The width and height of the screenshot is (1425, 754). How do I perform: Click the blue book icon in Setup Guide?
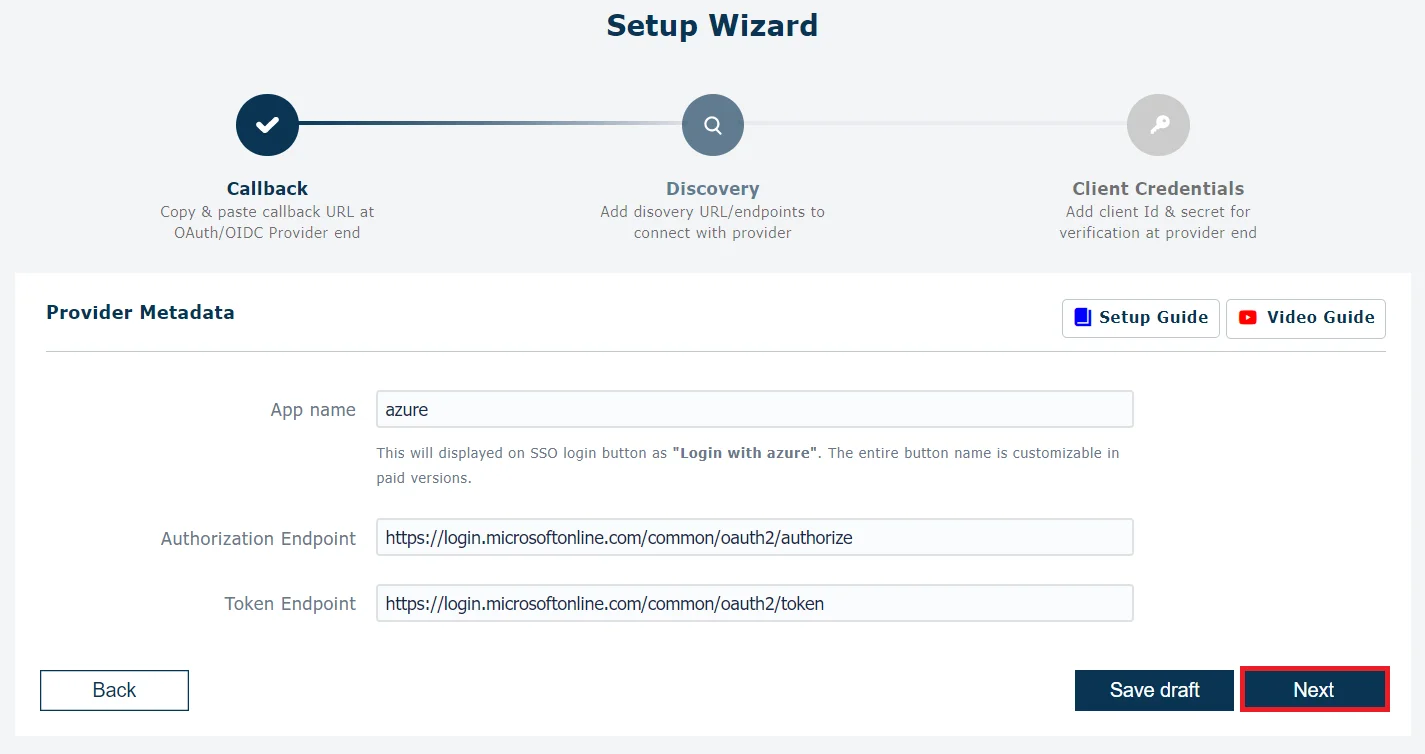coord(1082,317)
